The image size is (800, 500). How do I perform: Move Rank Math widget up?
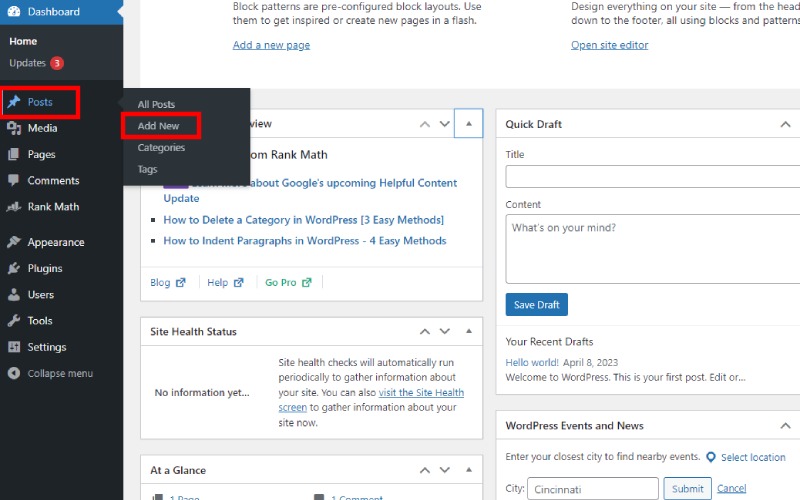(424, 124)
